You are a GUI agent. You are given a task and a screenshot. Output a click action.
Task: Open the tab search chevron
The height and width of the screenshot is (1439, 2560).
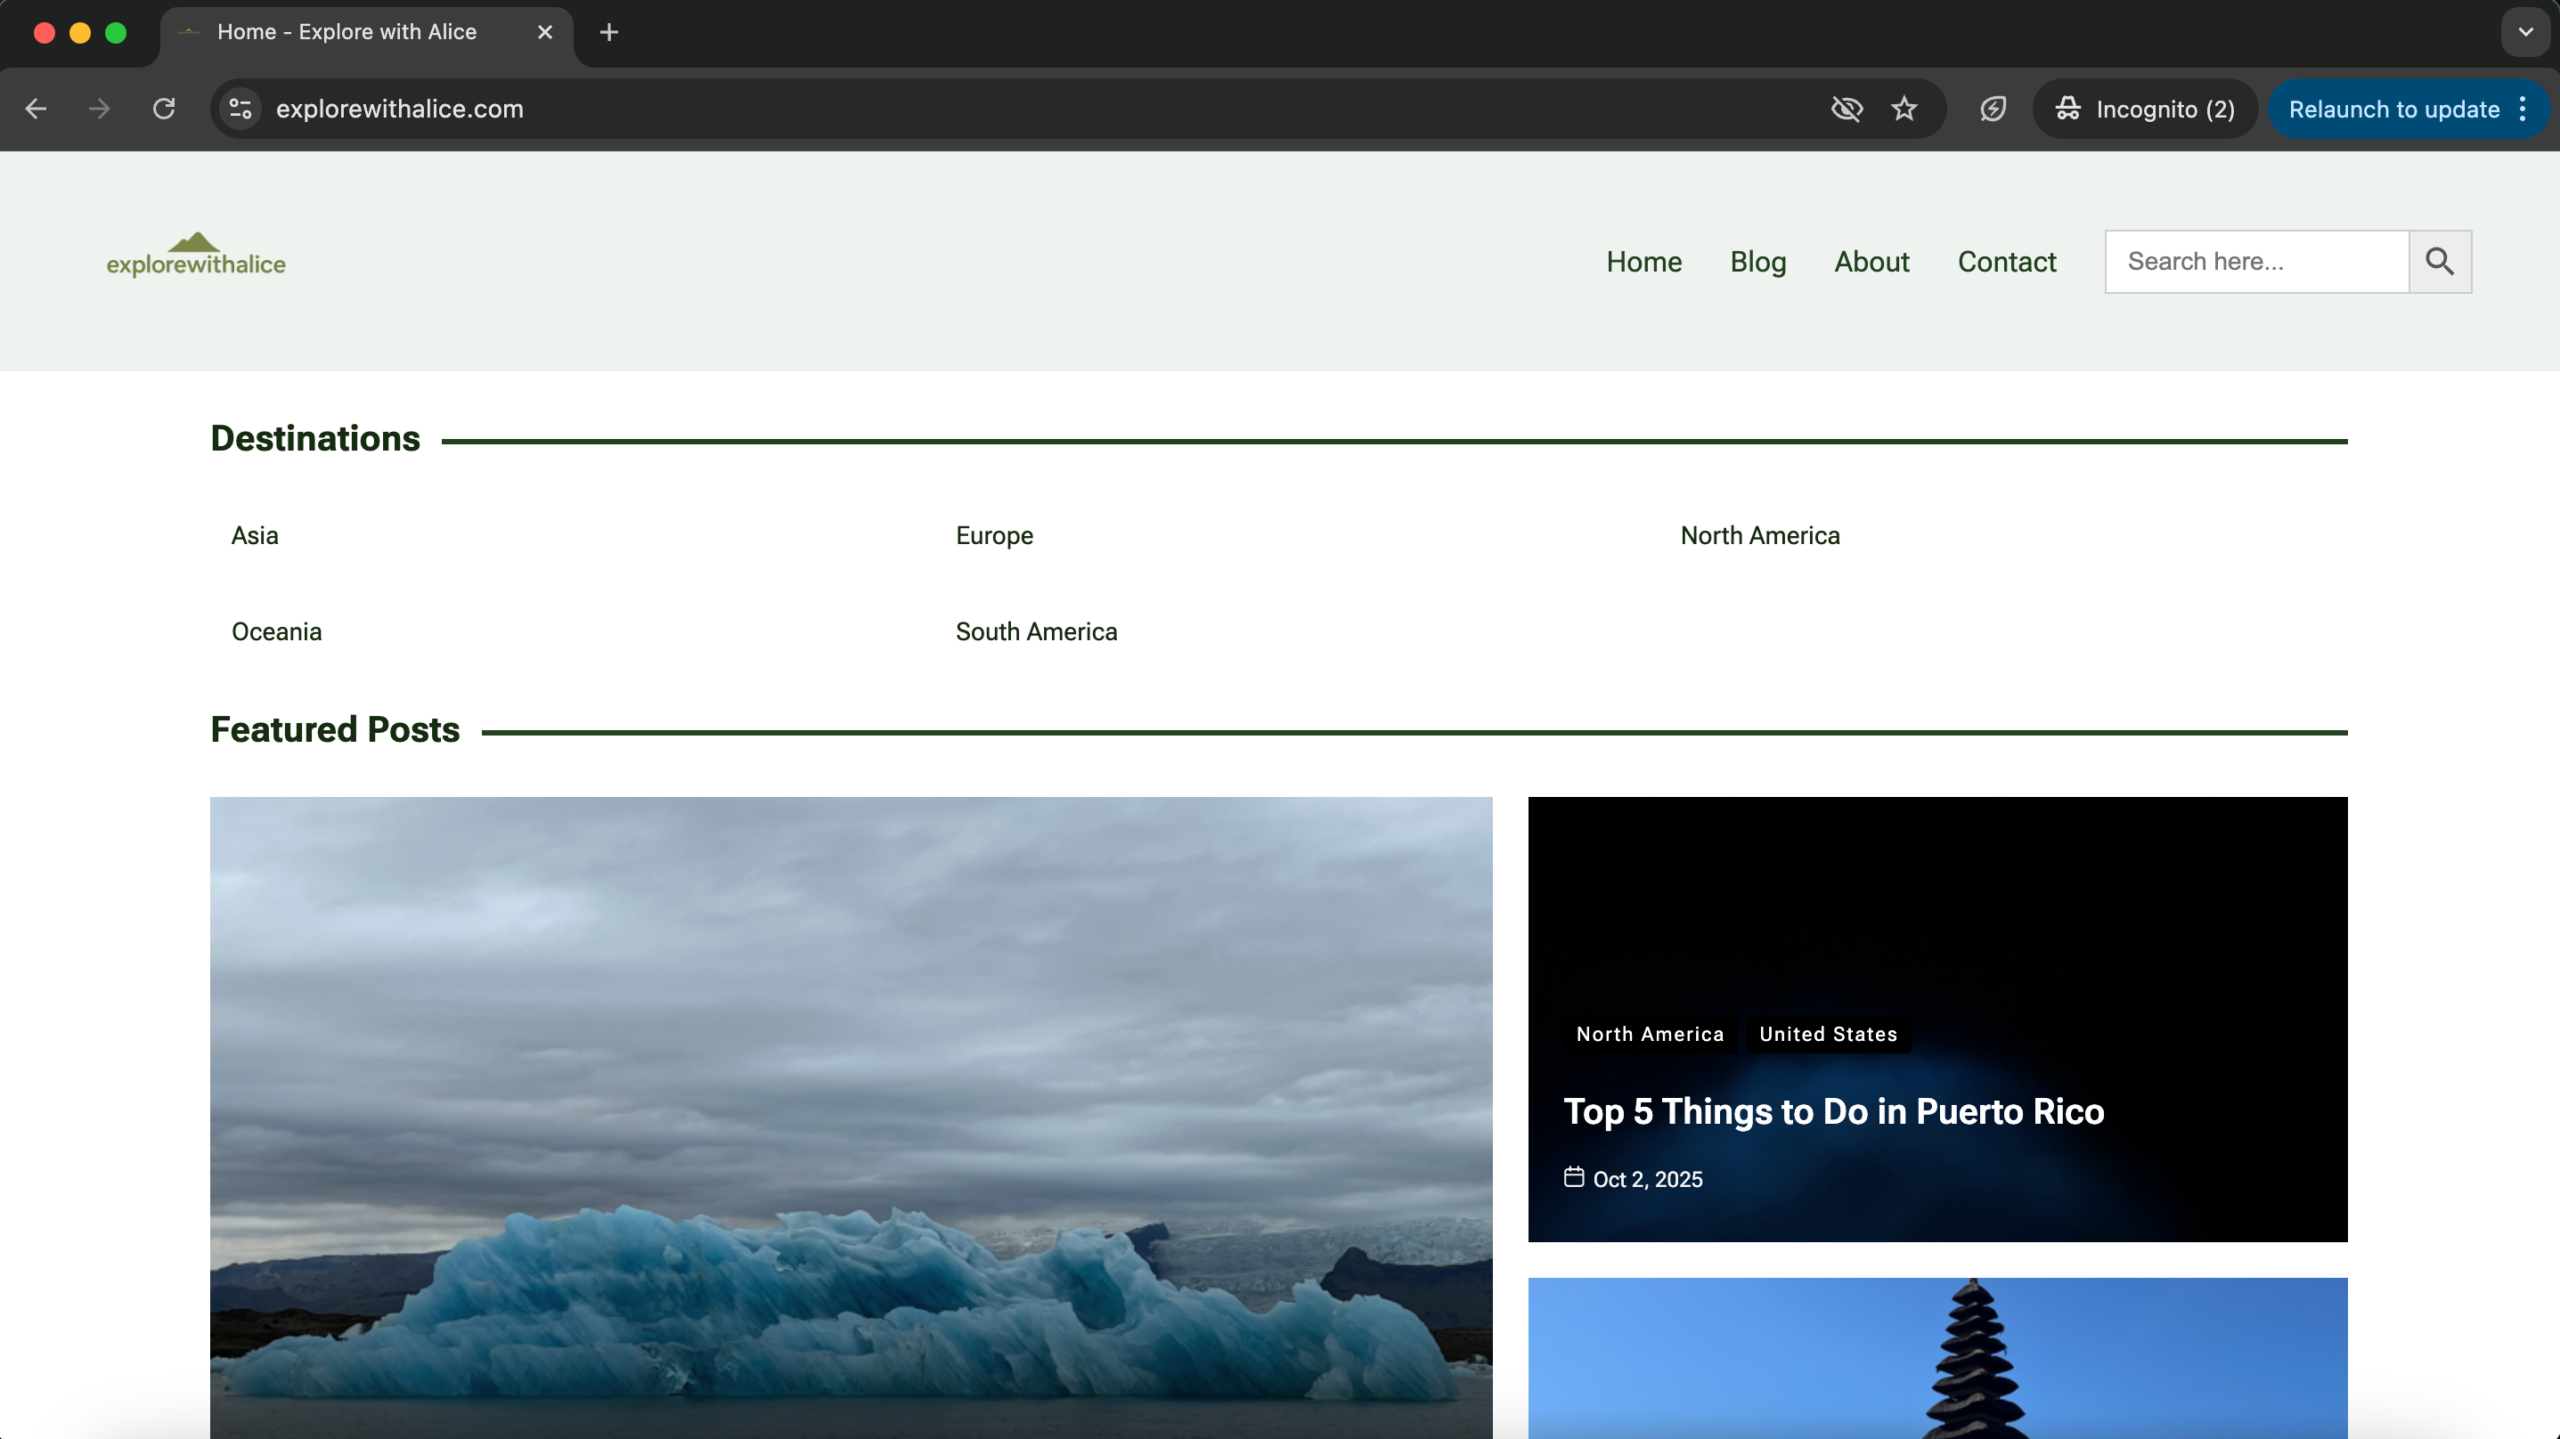pos(2524,32)
